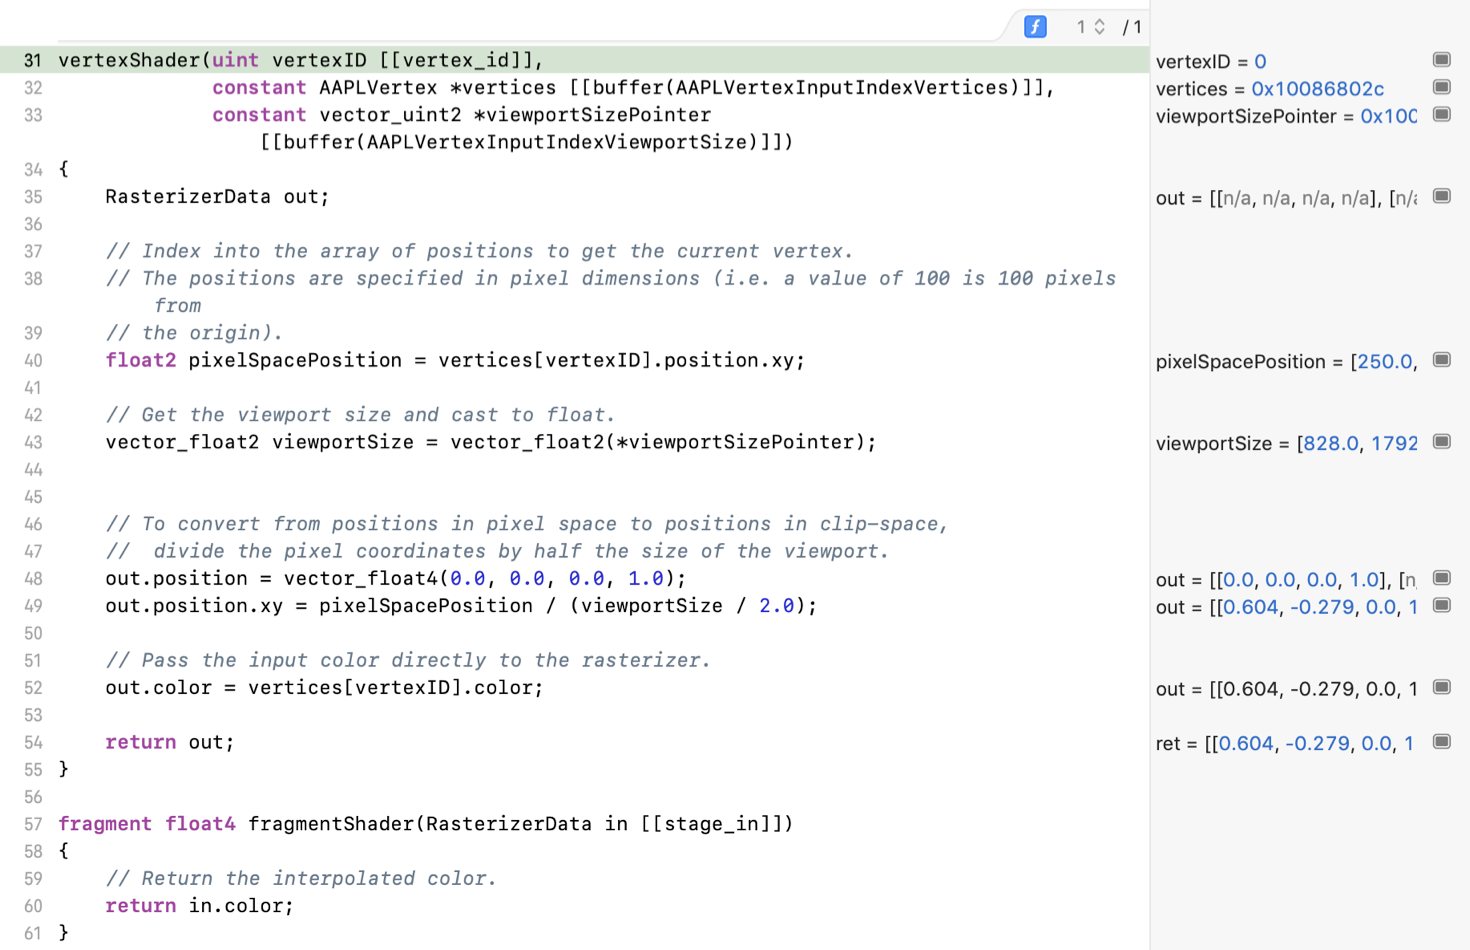The width and height of the screenshot is (1470, 950).
Task: Show value popup icon for out n/a row
Action: [x=1441, y=196]
